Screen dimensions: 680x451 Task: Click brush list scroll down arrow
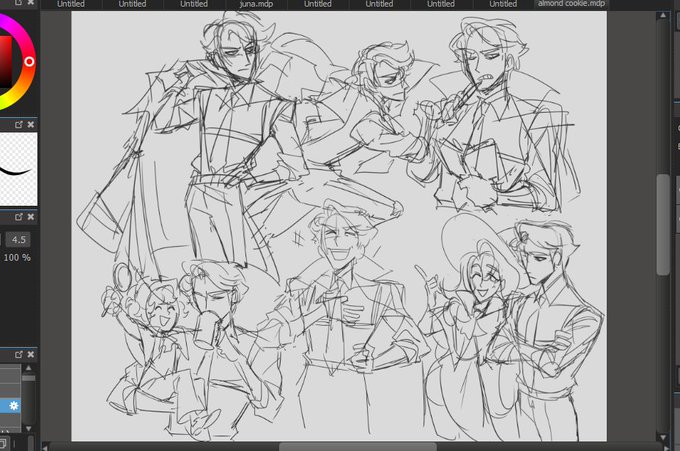click(x=28, y=428)
